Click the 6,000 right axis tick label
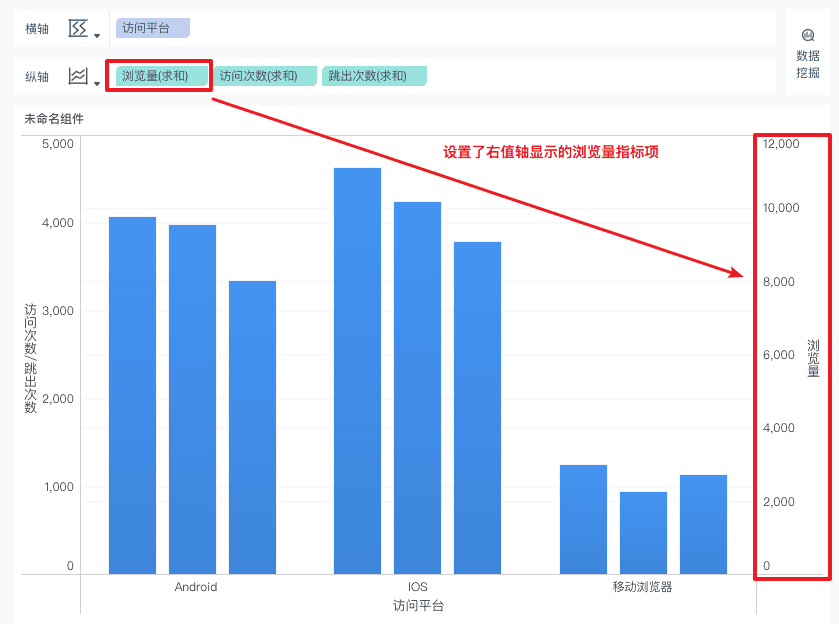This screenshot has width=839, height=624. (779, 354)
